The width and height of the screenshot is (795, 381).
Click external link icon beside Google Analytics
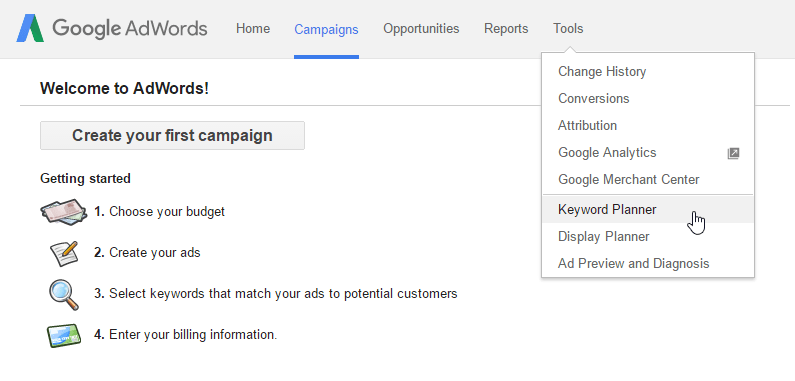point(733,153)
